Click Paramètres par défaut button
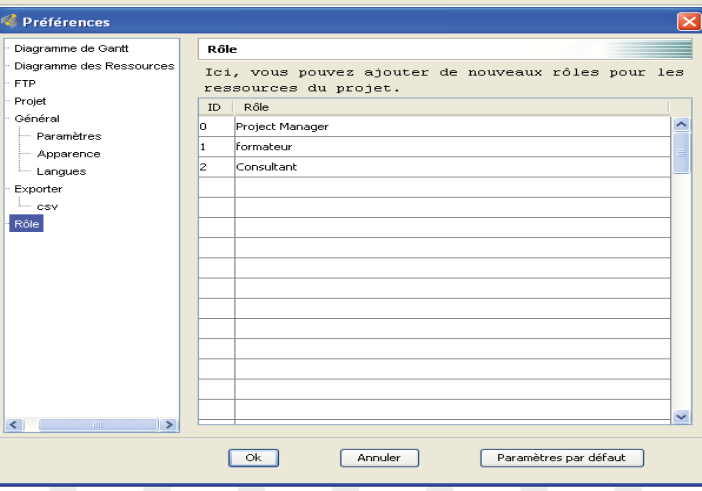Screen dimensions: 702x491 point(562,457)
